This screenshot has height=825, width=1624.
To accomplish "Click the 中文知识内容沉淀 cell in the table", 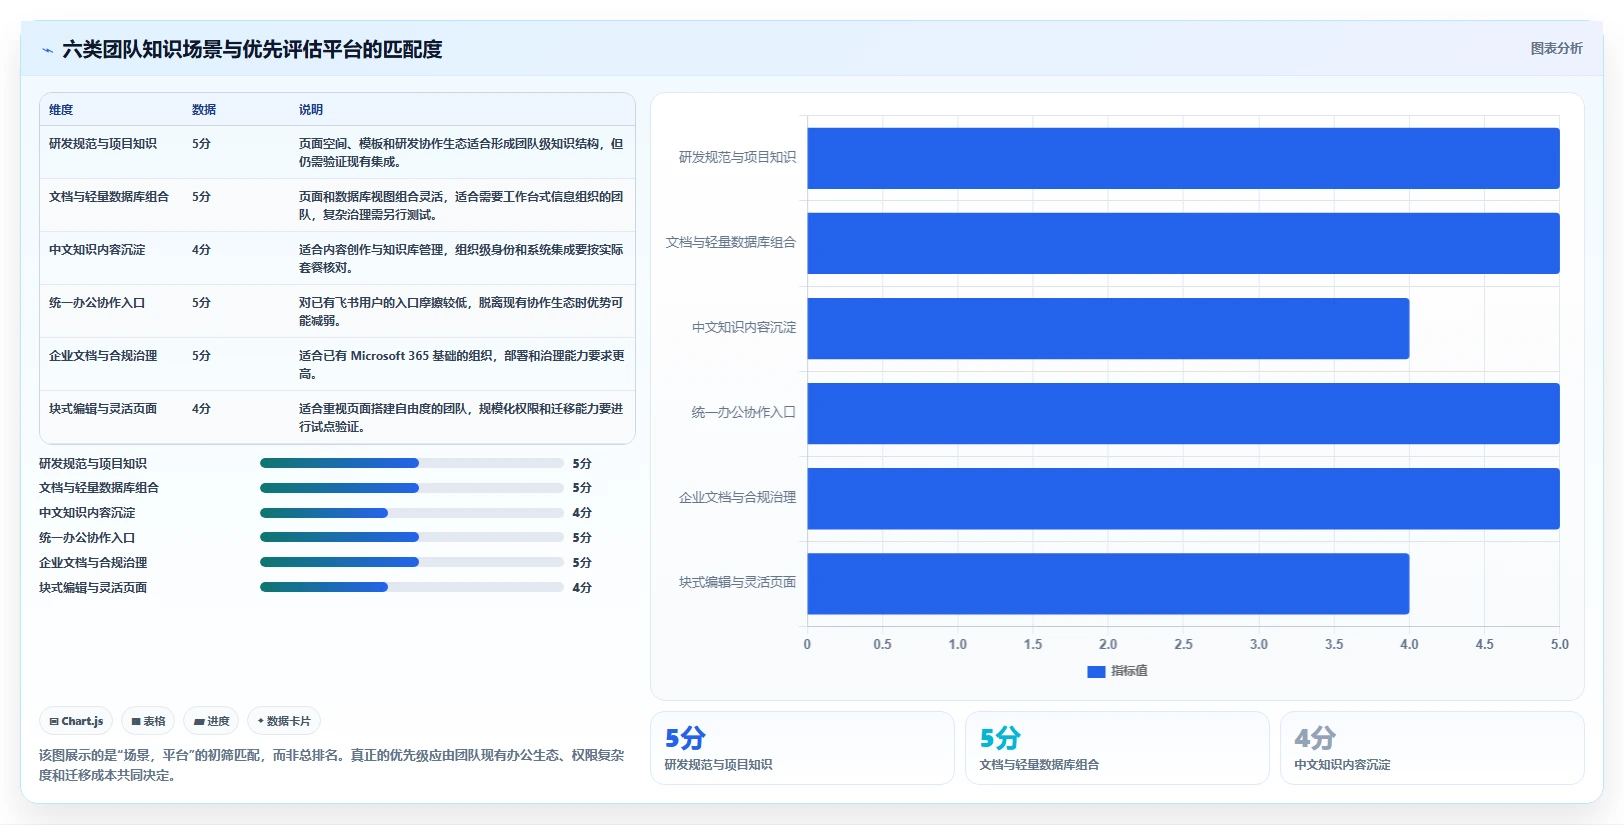I will (97, 250).
